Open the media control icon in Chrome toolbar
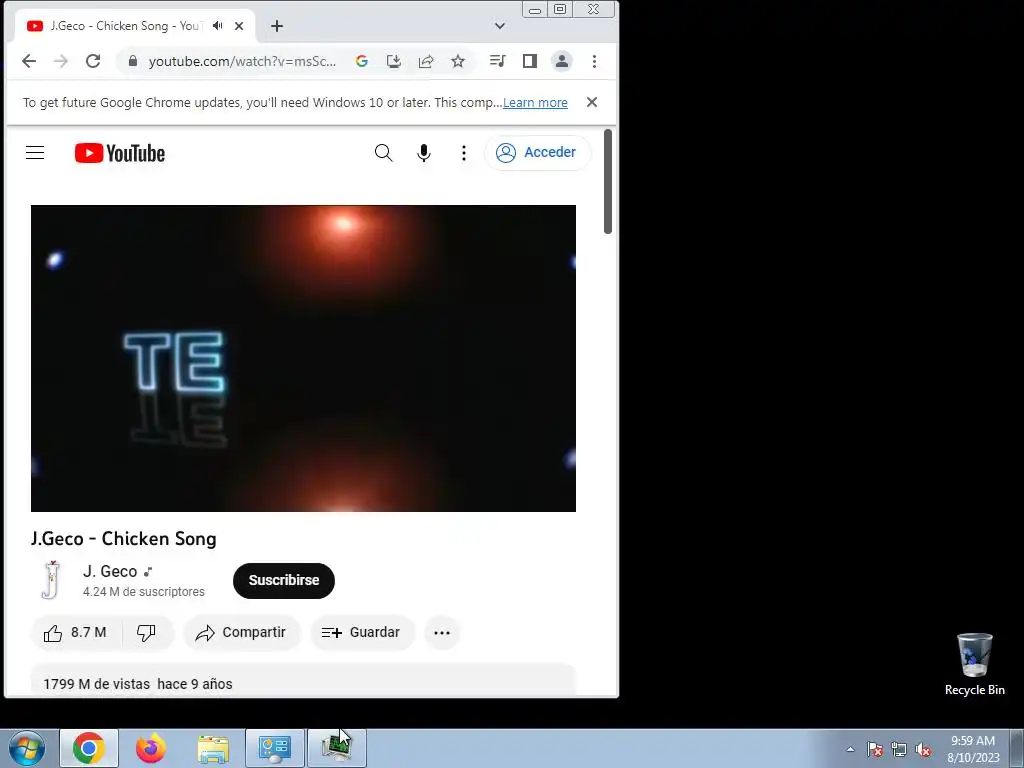 coord(498,61)
